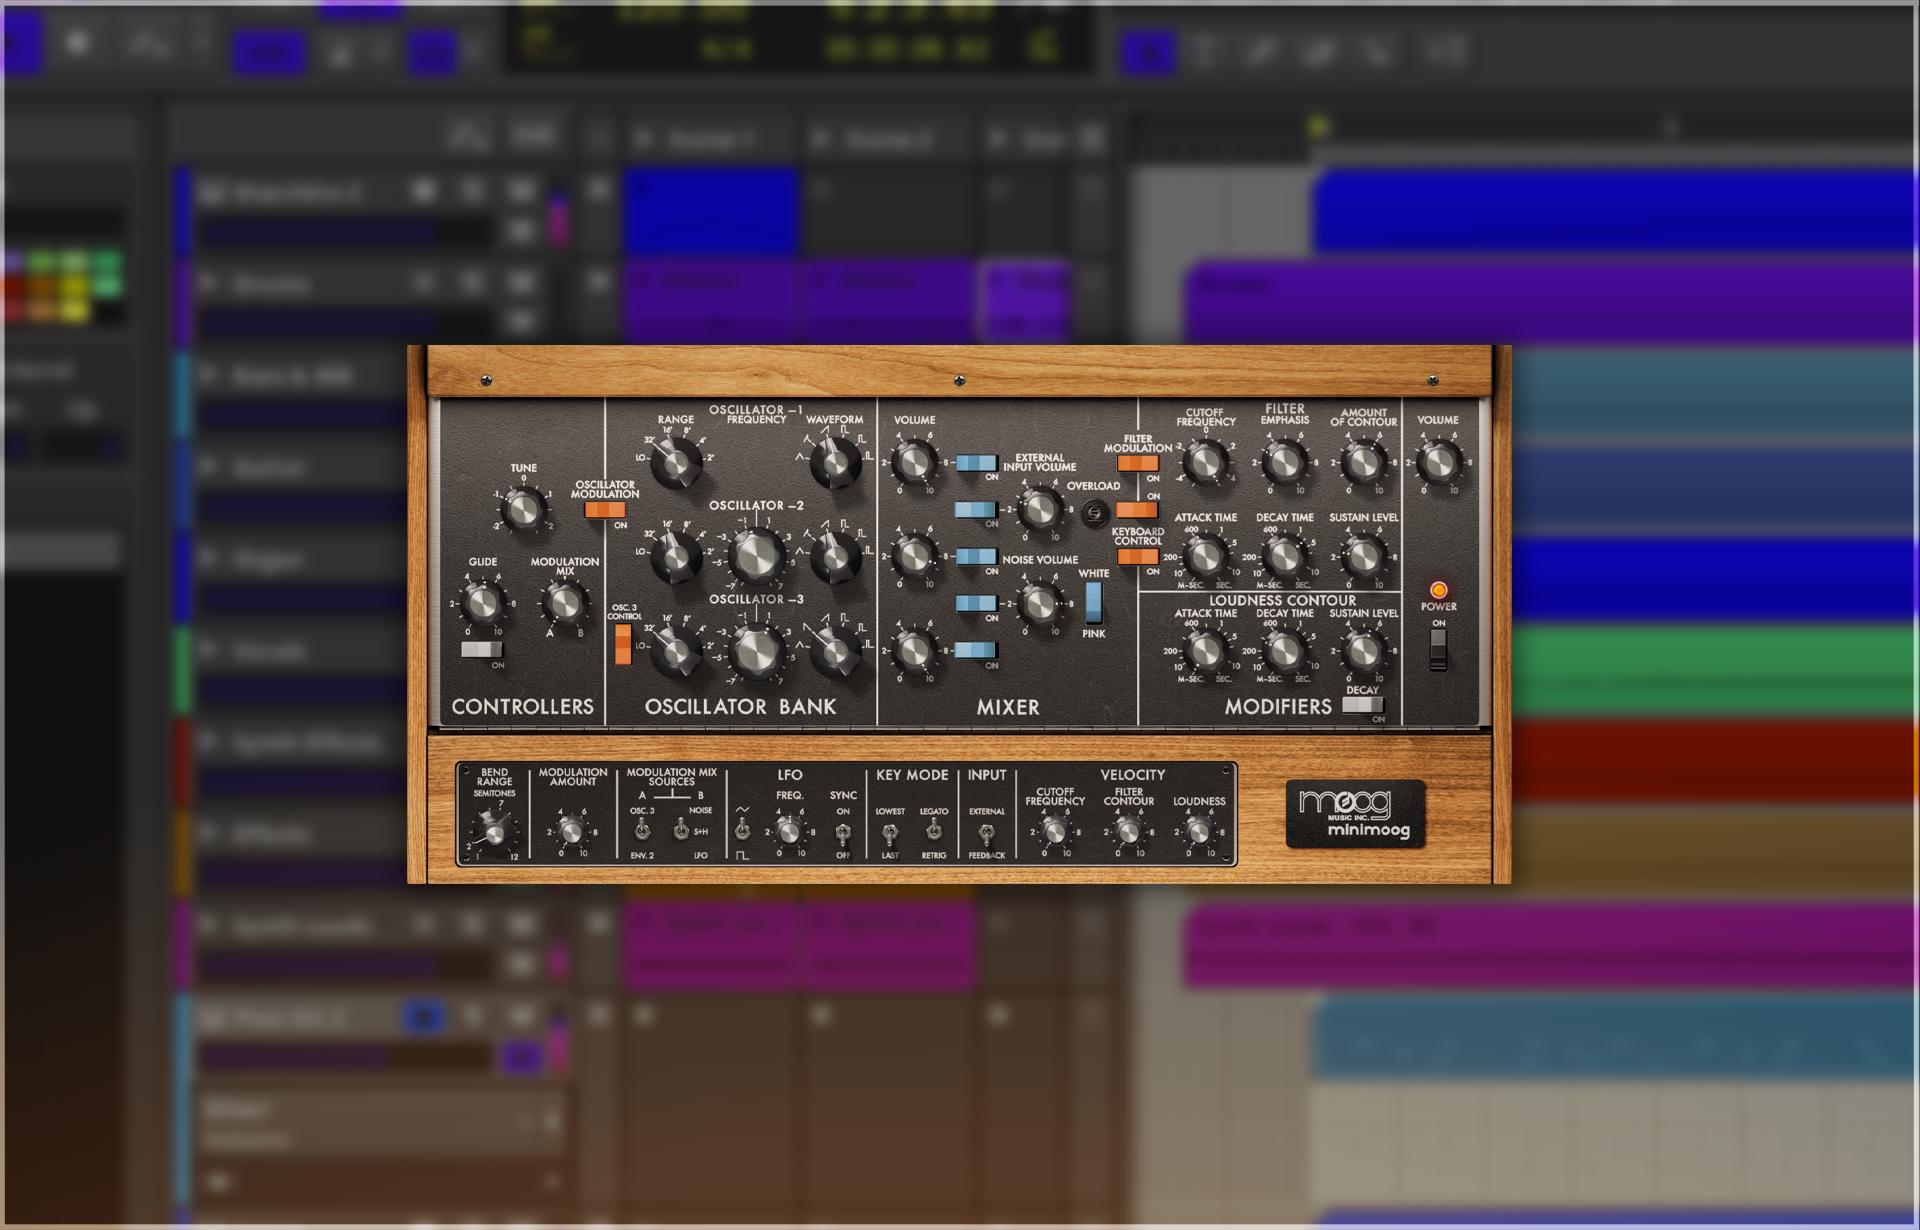Click the filter Attack Time knob
Image resolution: width=1920 pixels, height=1230 pixels.
coord(1205,556)
